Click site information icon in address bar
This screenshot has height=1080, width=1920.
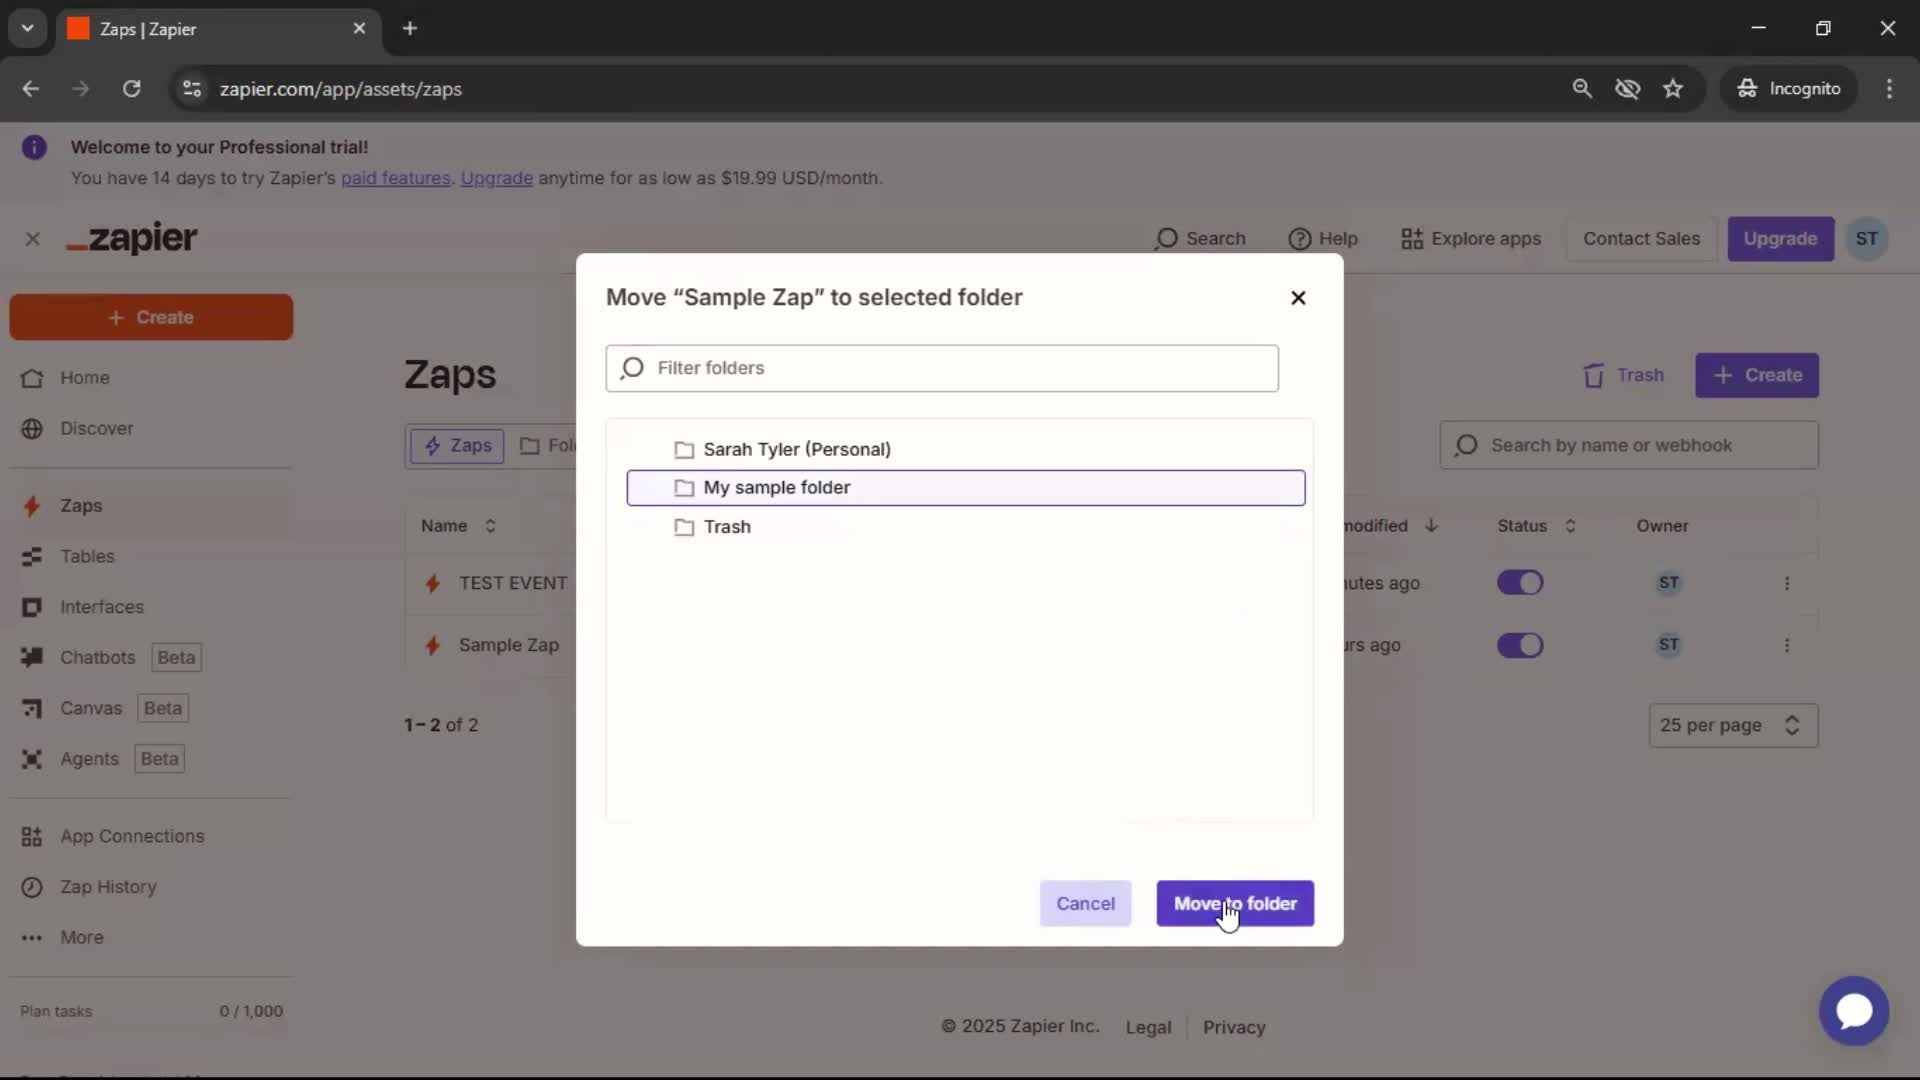point(192,89)
